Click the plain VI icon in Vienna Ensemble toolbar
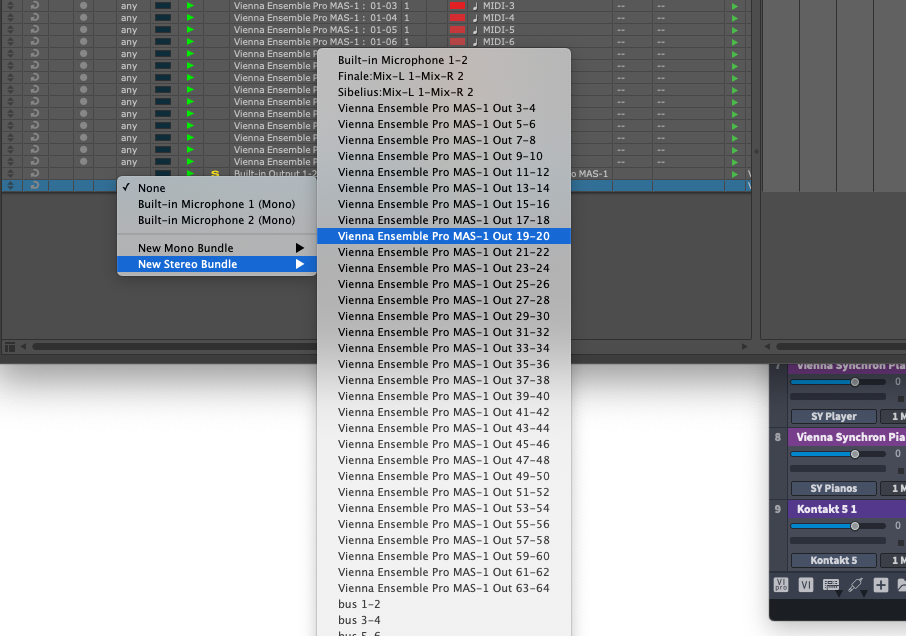906x636 pixels. tap(805, 585)
